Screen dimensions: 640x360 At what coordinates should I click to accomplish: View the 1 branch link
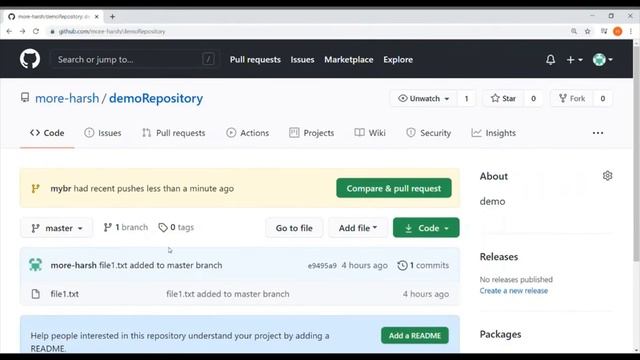point(126,227)
